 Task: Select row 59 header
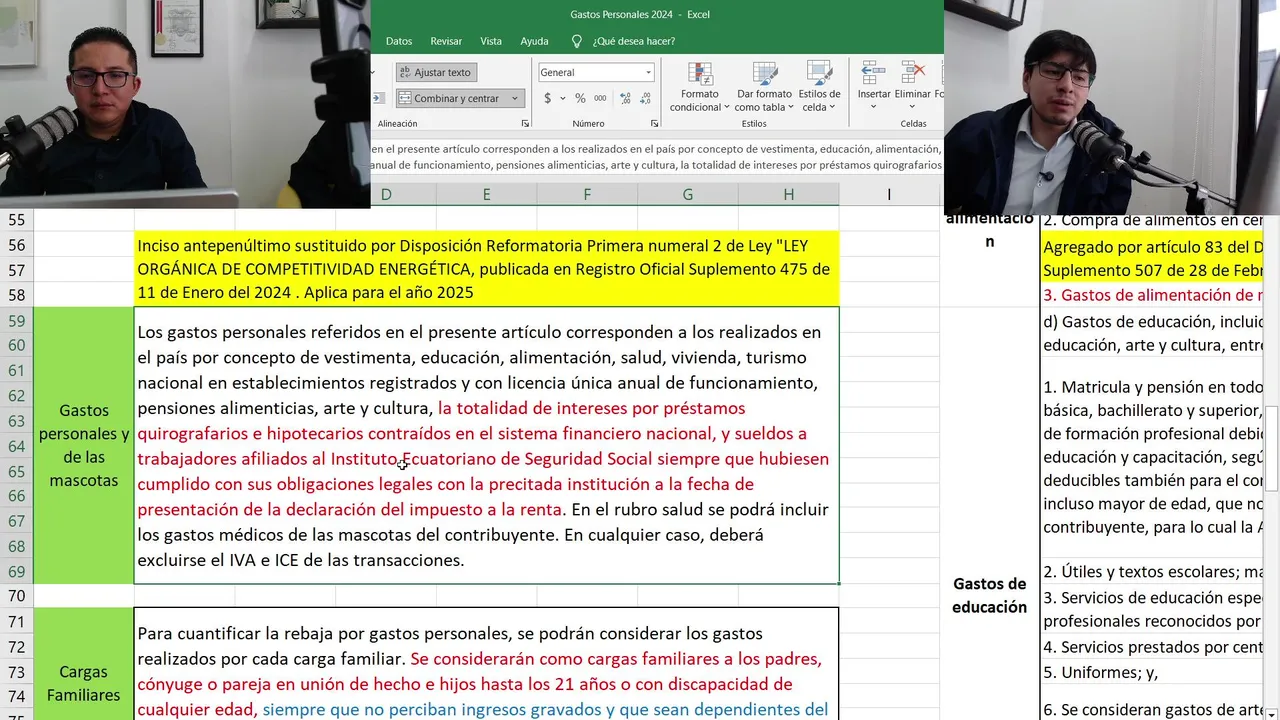(x=16, y=321)
